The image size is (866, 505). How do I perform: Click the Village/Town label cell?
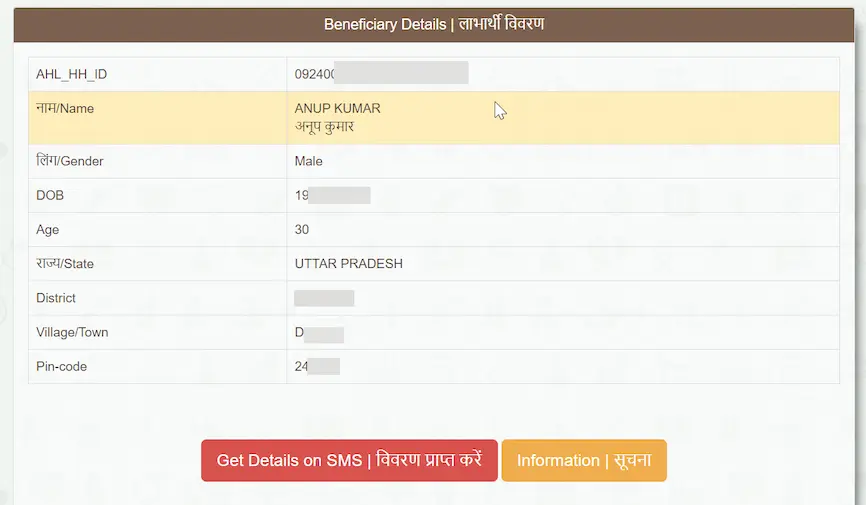click(157, 333)
